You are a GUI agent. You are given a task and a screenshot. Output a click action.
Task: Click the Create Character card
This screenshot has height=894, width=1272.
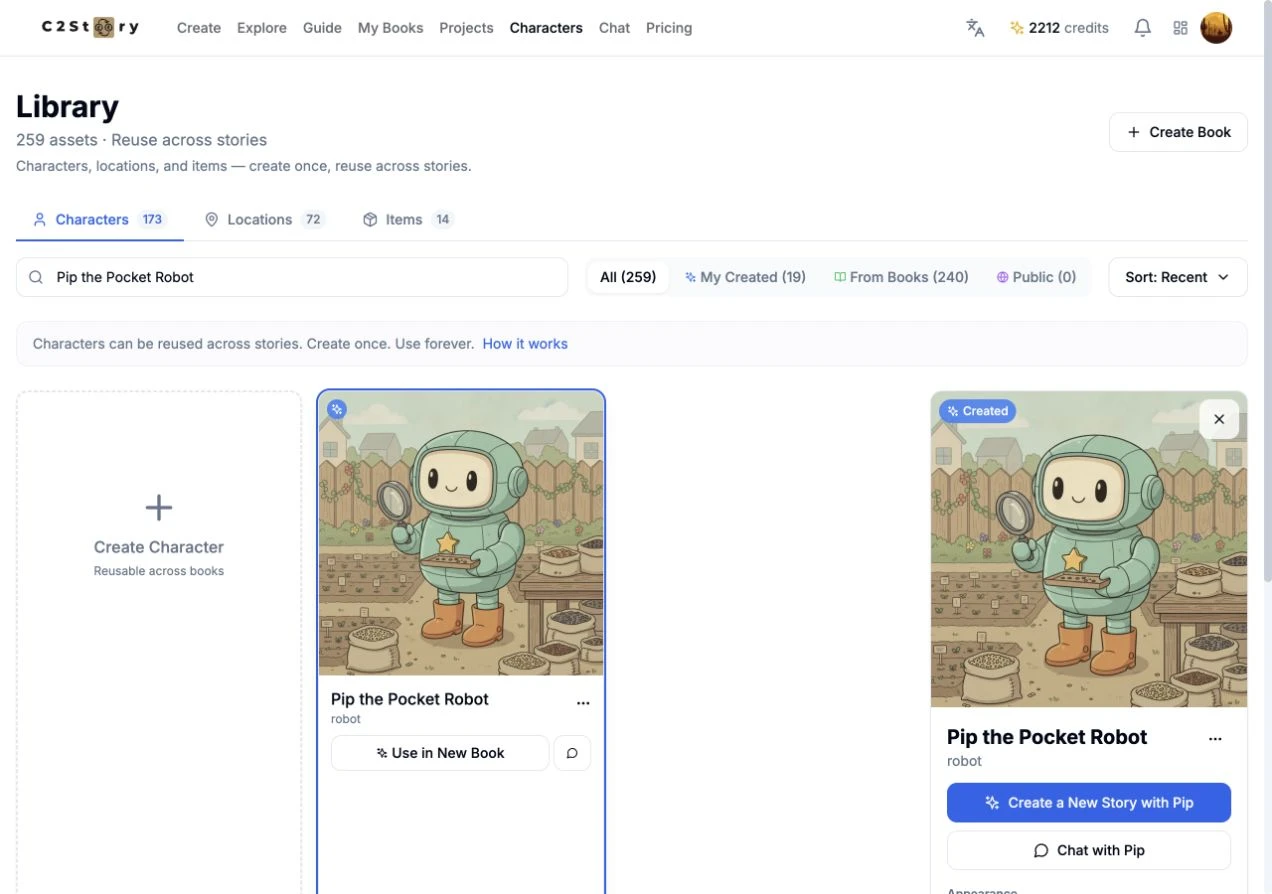pos(159,640)
